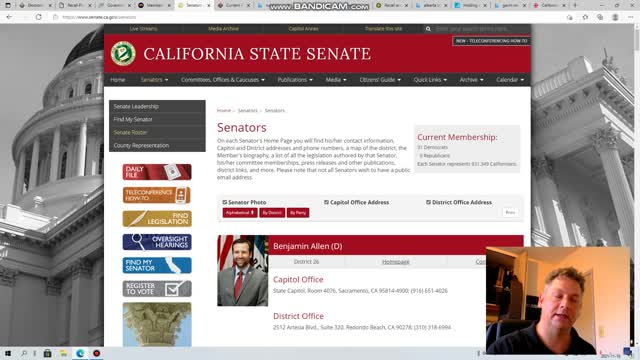Open the Register to Vote banner

pos(157,289)
